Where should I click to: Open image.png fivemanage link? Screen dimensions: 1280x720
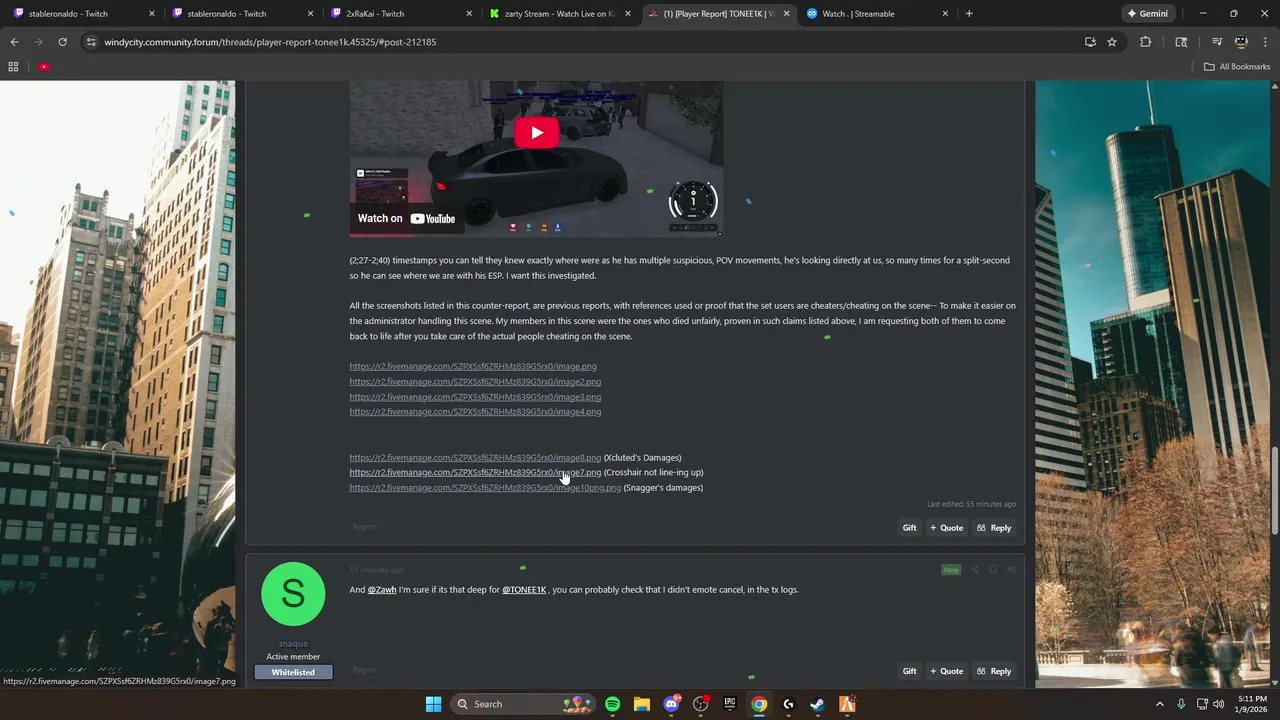click(x=473, y=366)
